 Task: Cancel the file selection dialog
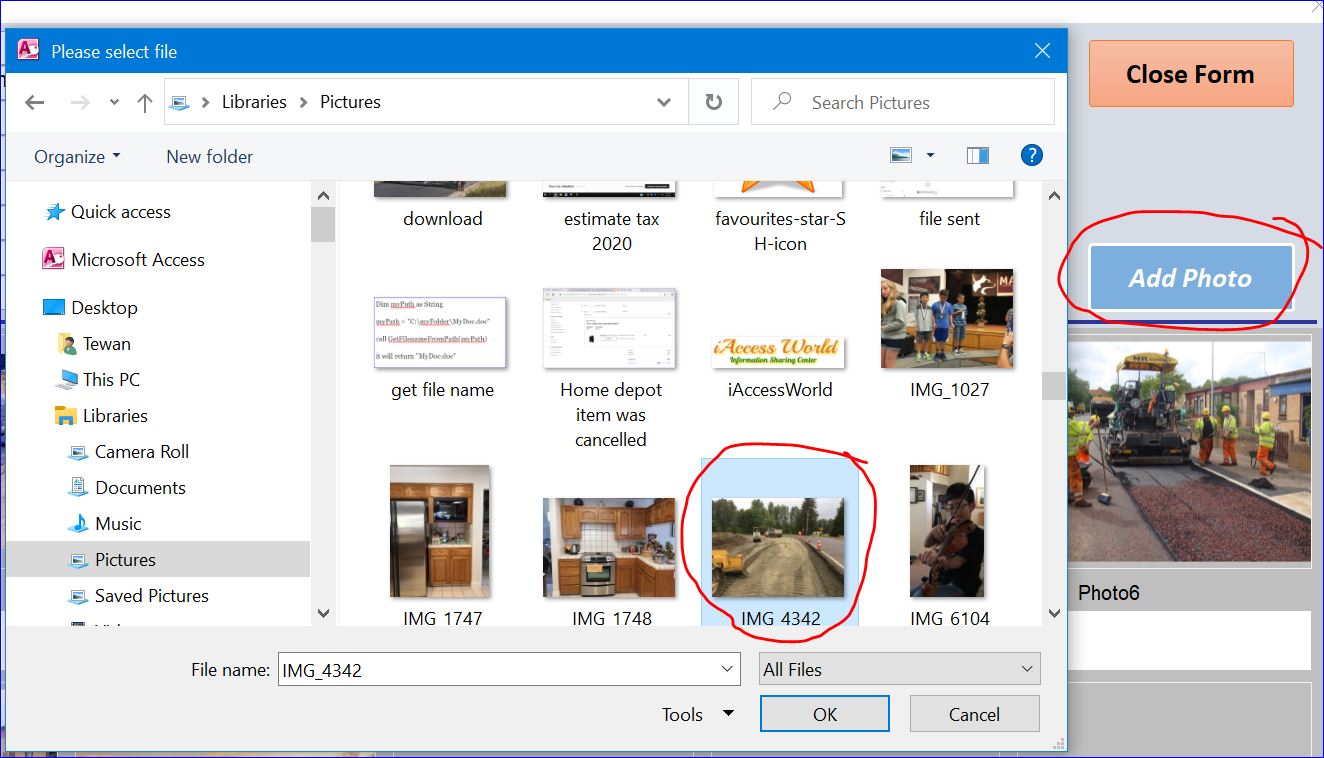point(974,714)
